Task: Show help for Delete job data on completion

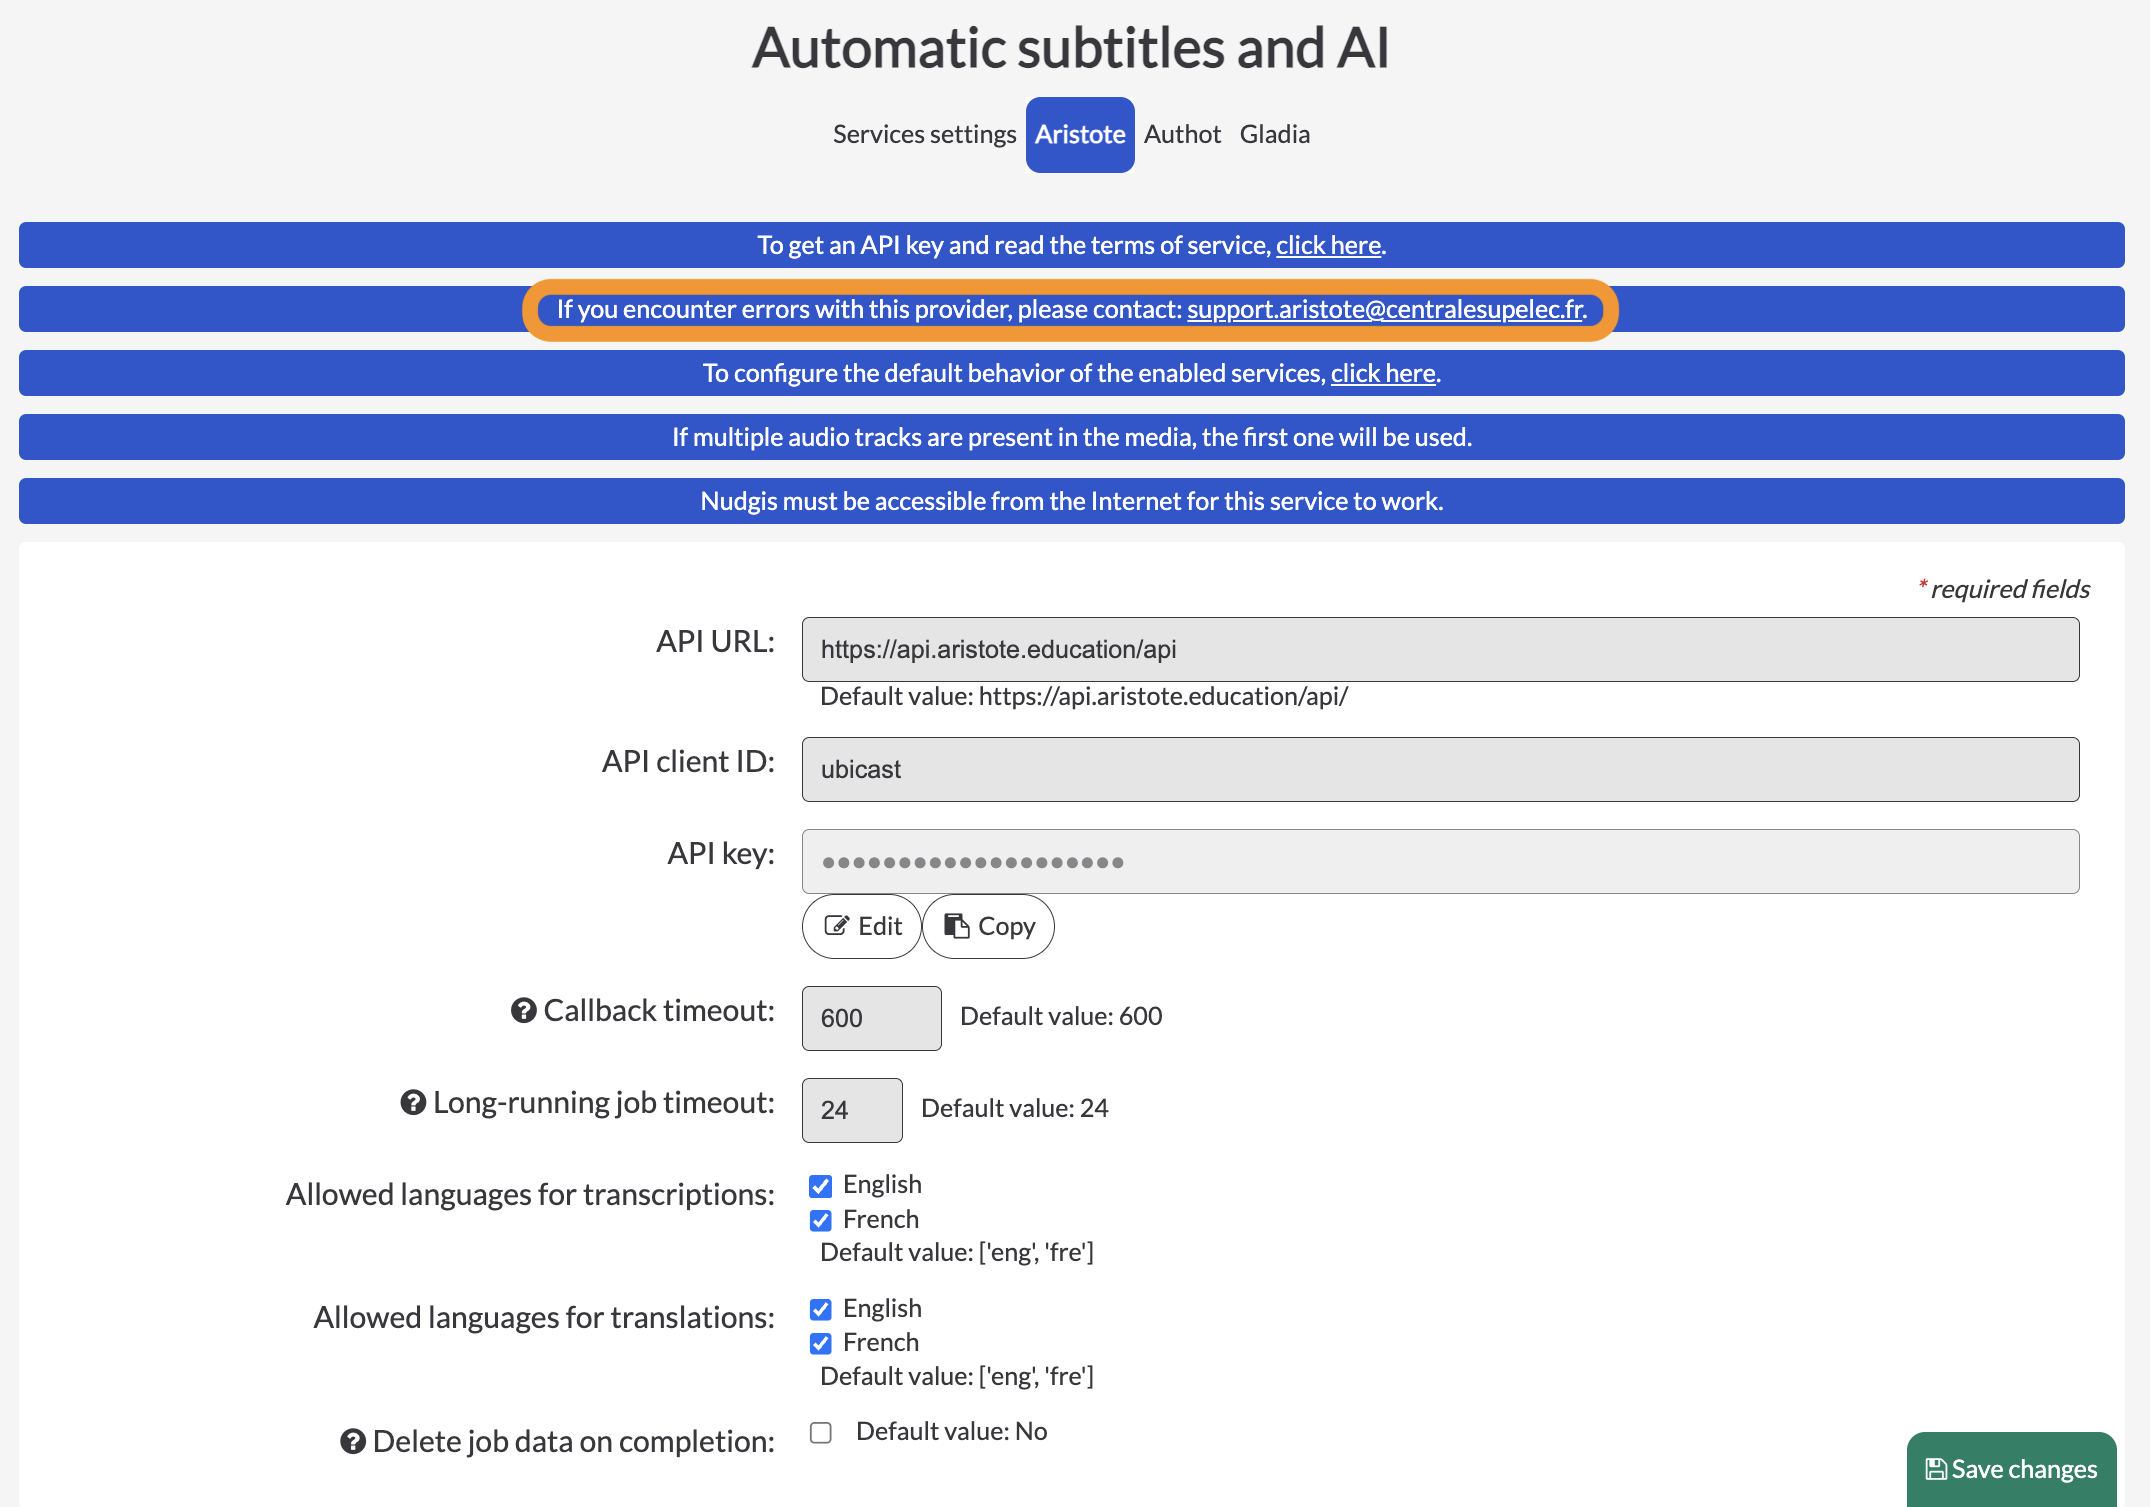Action: (353, 1442)
